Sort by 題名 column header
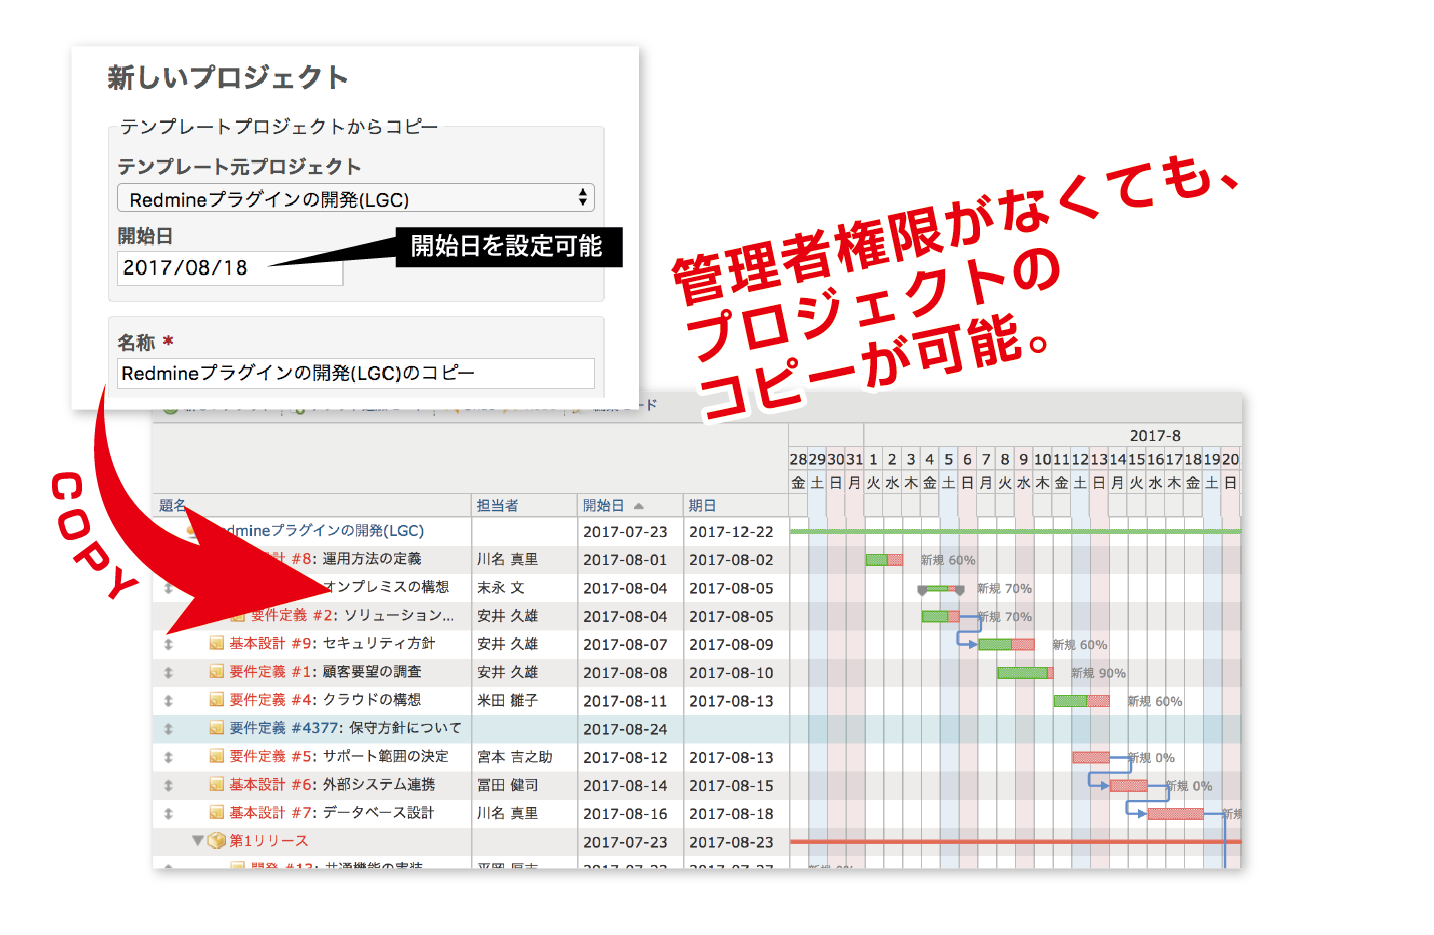The image size is (1434, 935). click(x=172, y=506)
